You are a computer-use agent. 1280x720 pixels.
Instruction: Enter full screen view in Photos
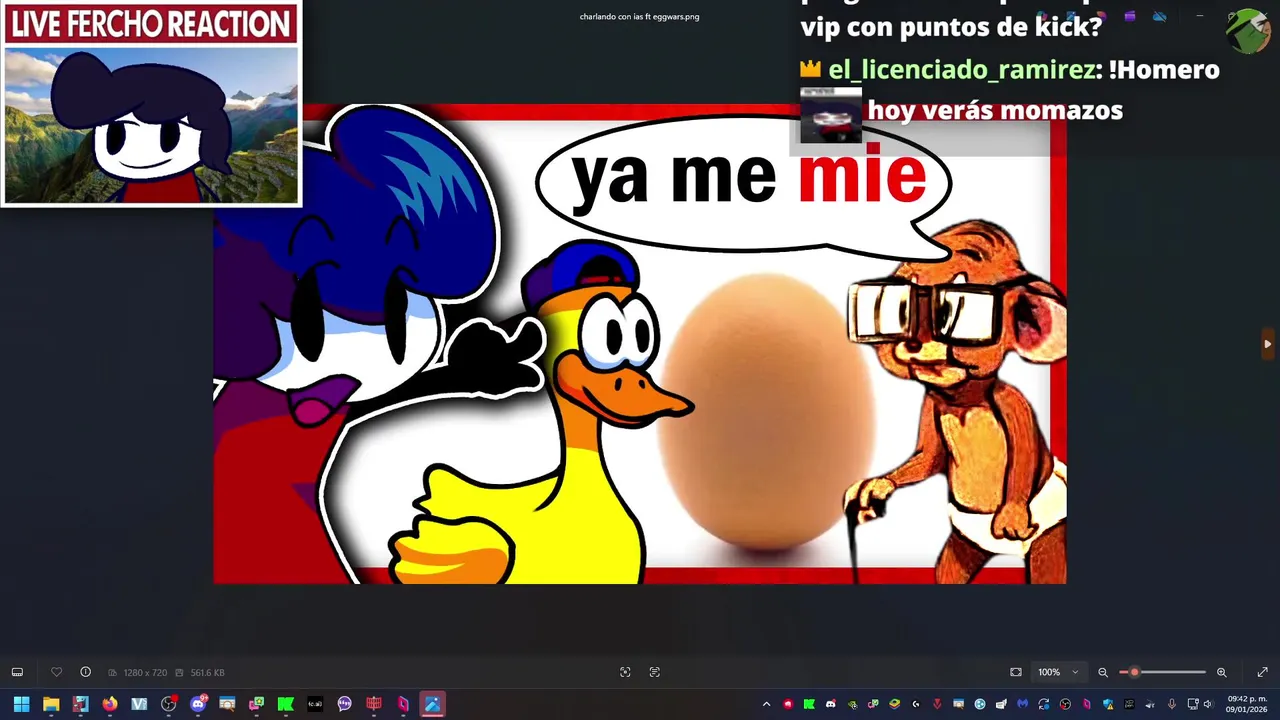point(1262,672)
